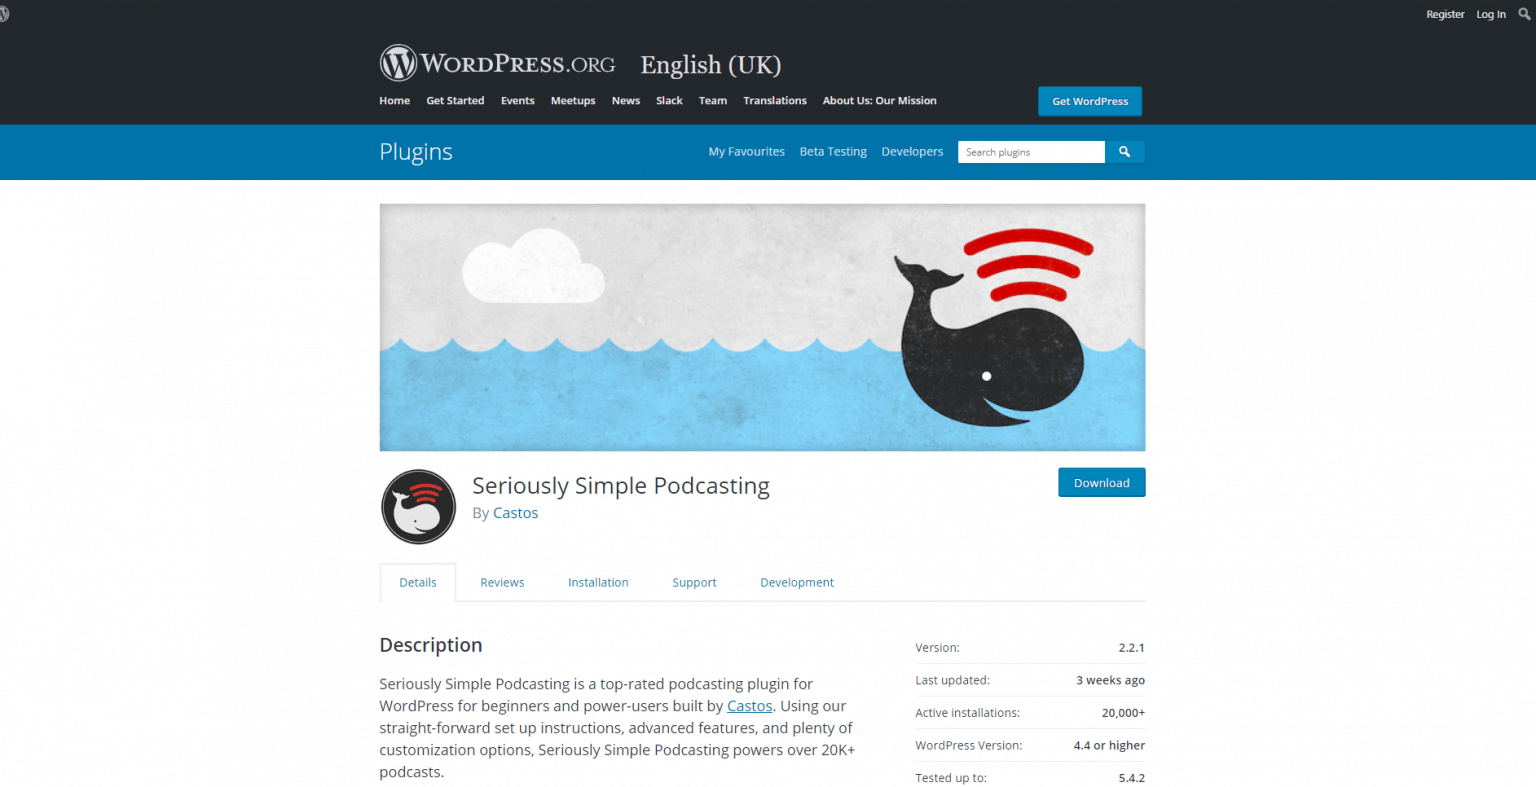Open the whale banner image
The height and width of the screenshot is (787, 1536).
point(762,327)
